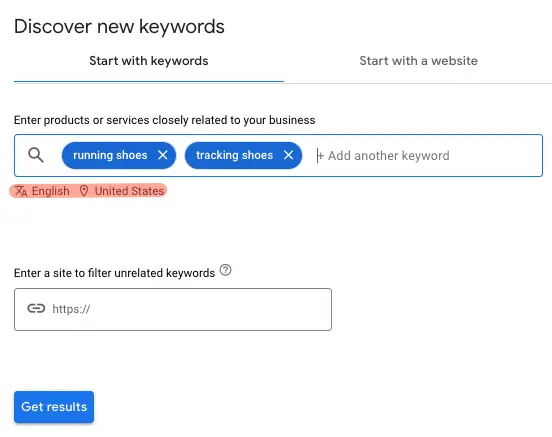Screen dimensions: 552x437
Task: Click the Enter products or services label
Action: pos(164,120)
